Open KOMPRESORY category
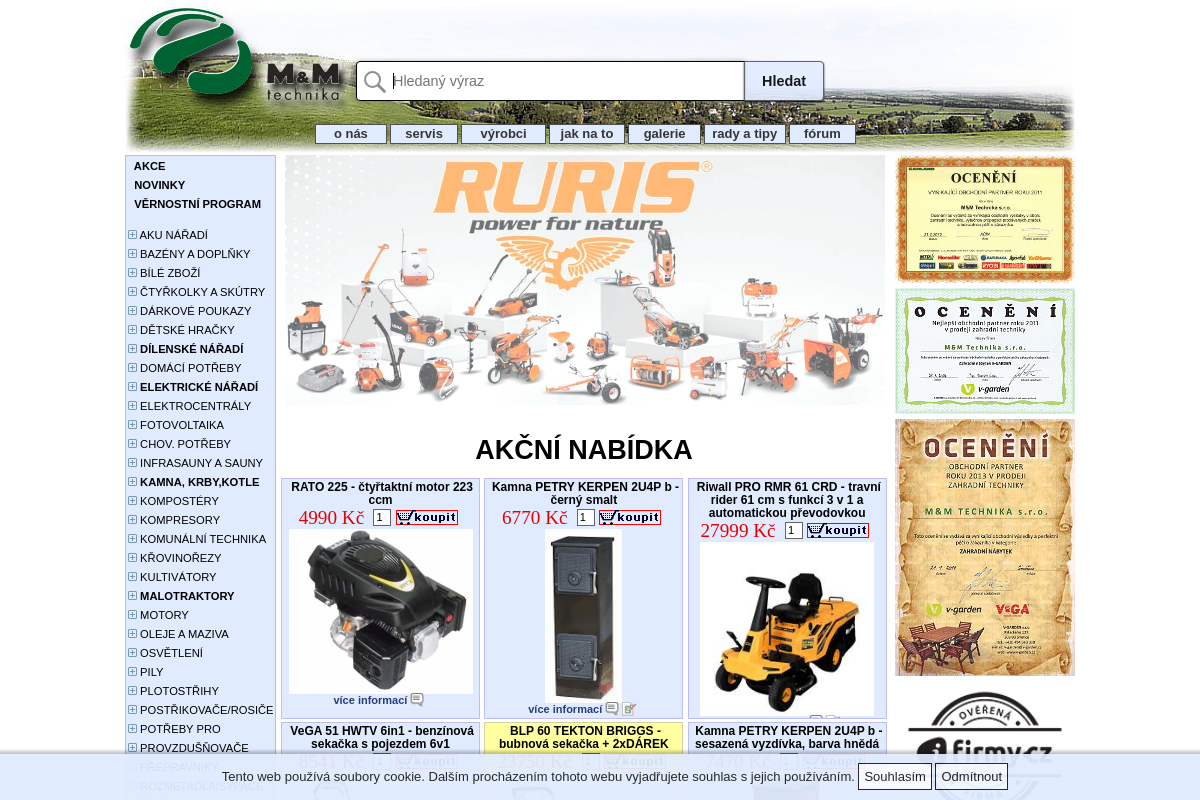The height and width of the screenshot is (800, 1200). [180, 520]
